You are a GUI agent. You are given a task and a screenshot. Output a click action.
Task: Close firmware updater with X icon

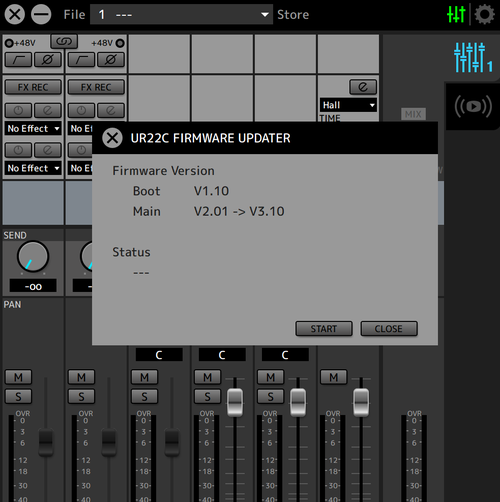click(x=112, y=138)
